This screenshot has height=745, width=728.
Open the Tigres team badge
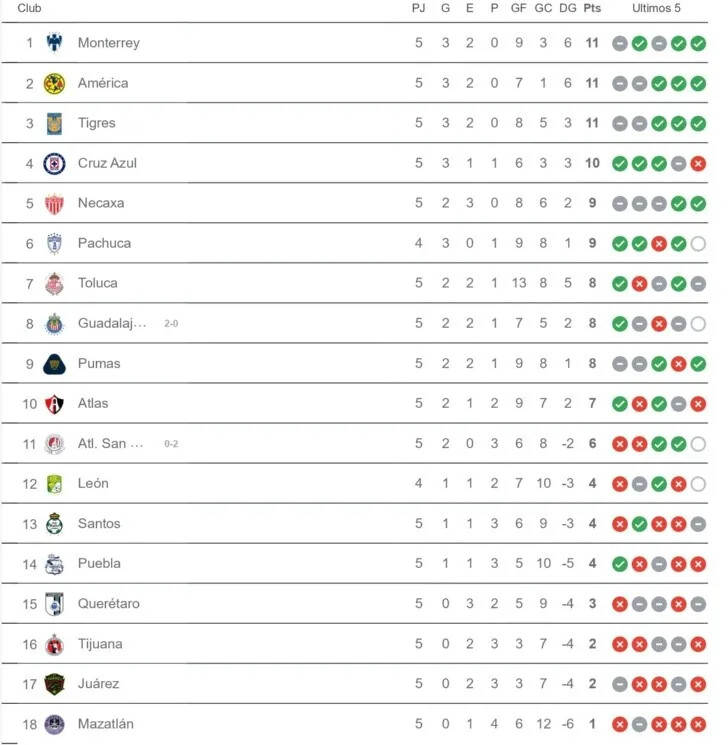[x=54, y=124]
